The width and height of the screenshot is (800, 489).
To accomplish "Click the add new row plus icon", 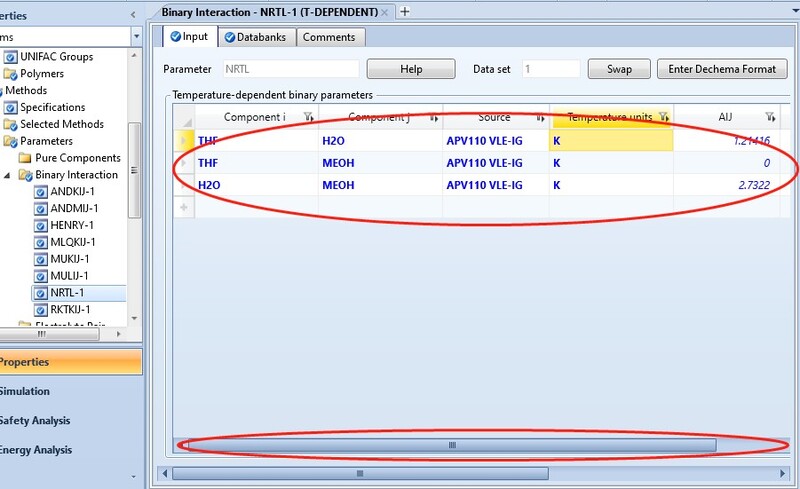I will (x=184, y=207).
